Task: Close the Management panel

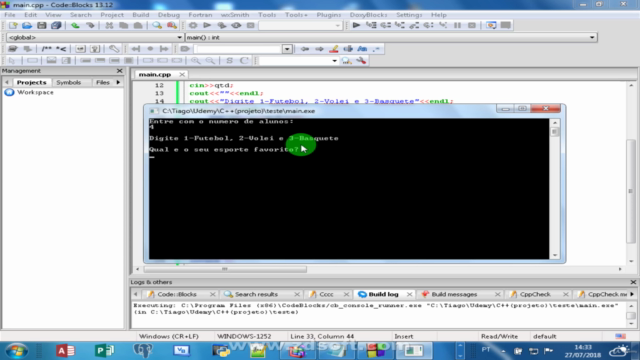Action: [x=120, y=71]
